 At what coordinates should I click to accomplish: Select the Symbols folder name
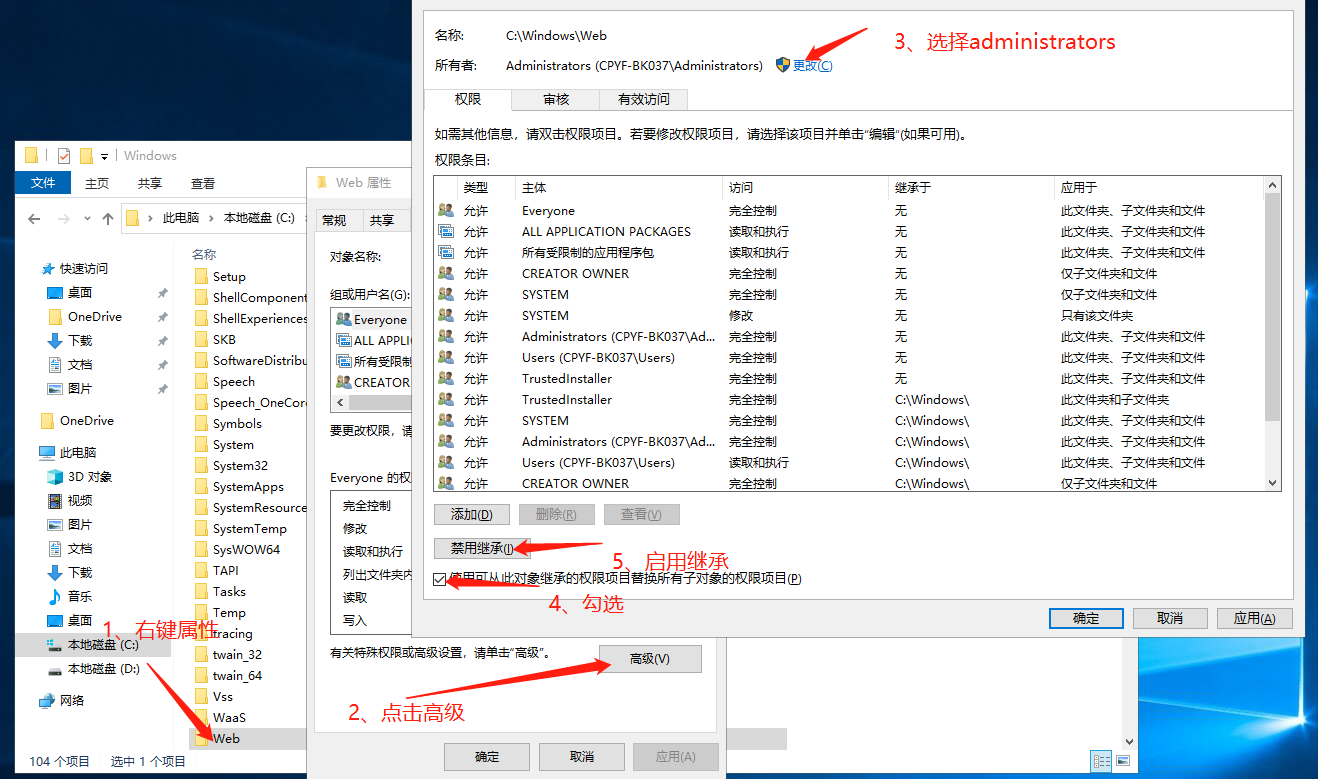237,424
